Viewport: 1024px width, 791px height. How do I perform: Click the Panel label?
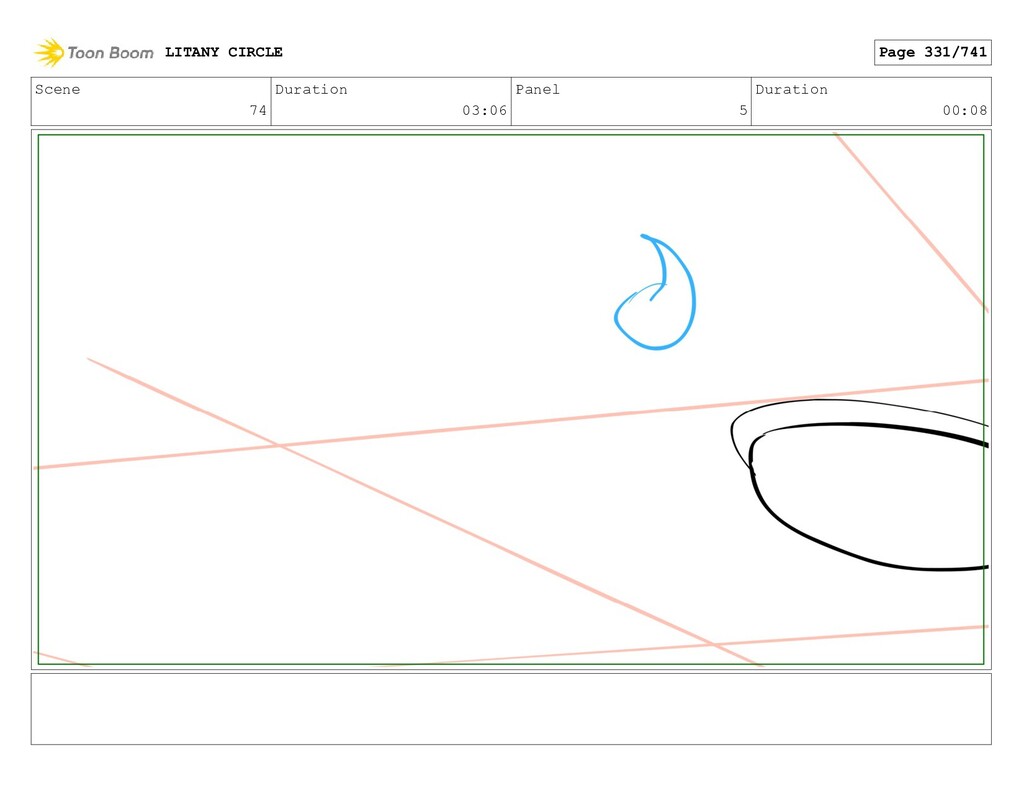[537, 89]
